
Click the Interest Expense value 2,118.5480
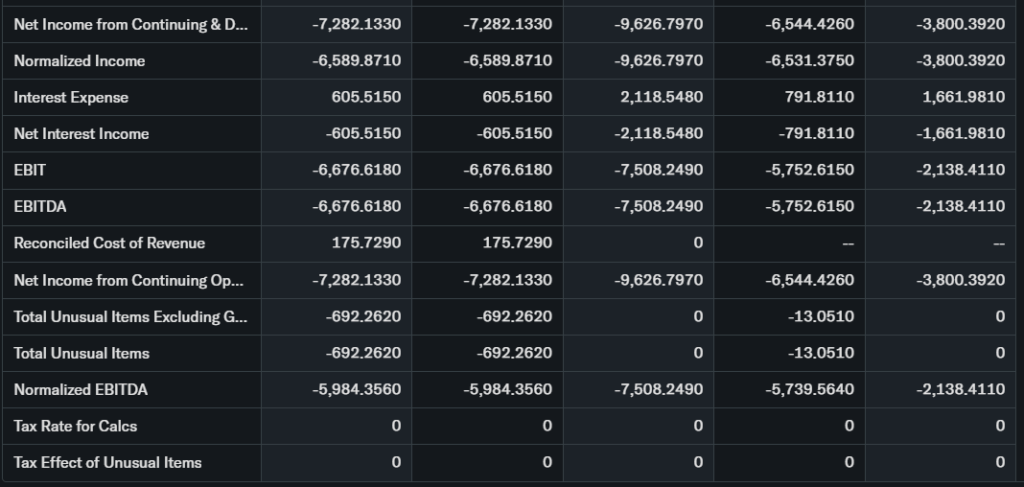coord(659,98)
